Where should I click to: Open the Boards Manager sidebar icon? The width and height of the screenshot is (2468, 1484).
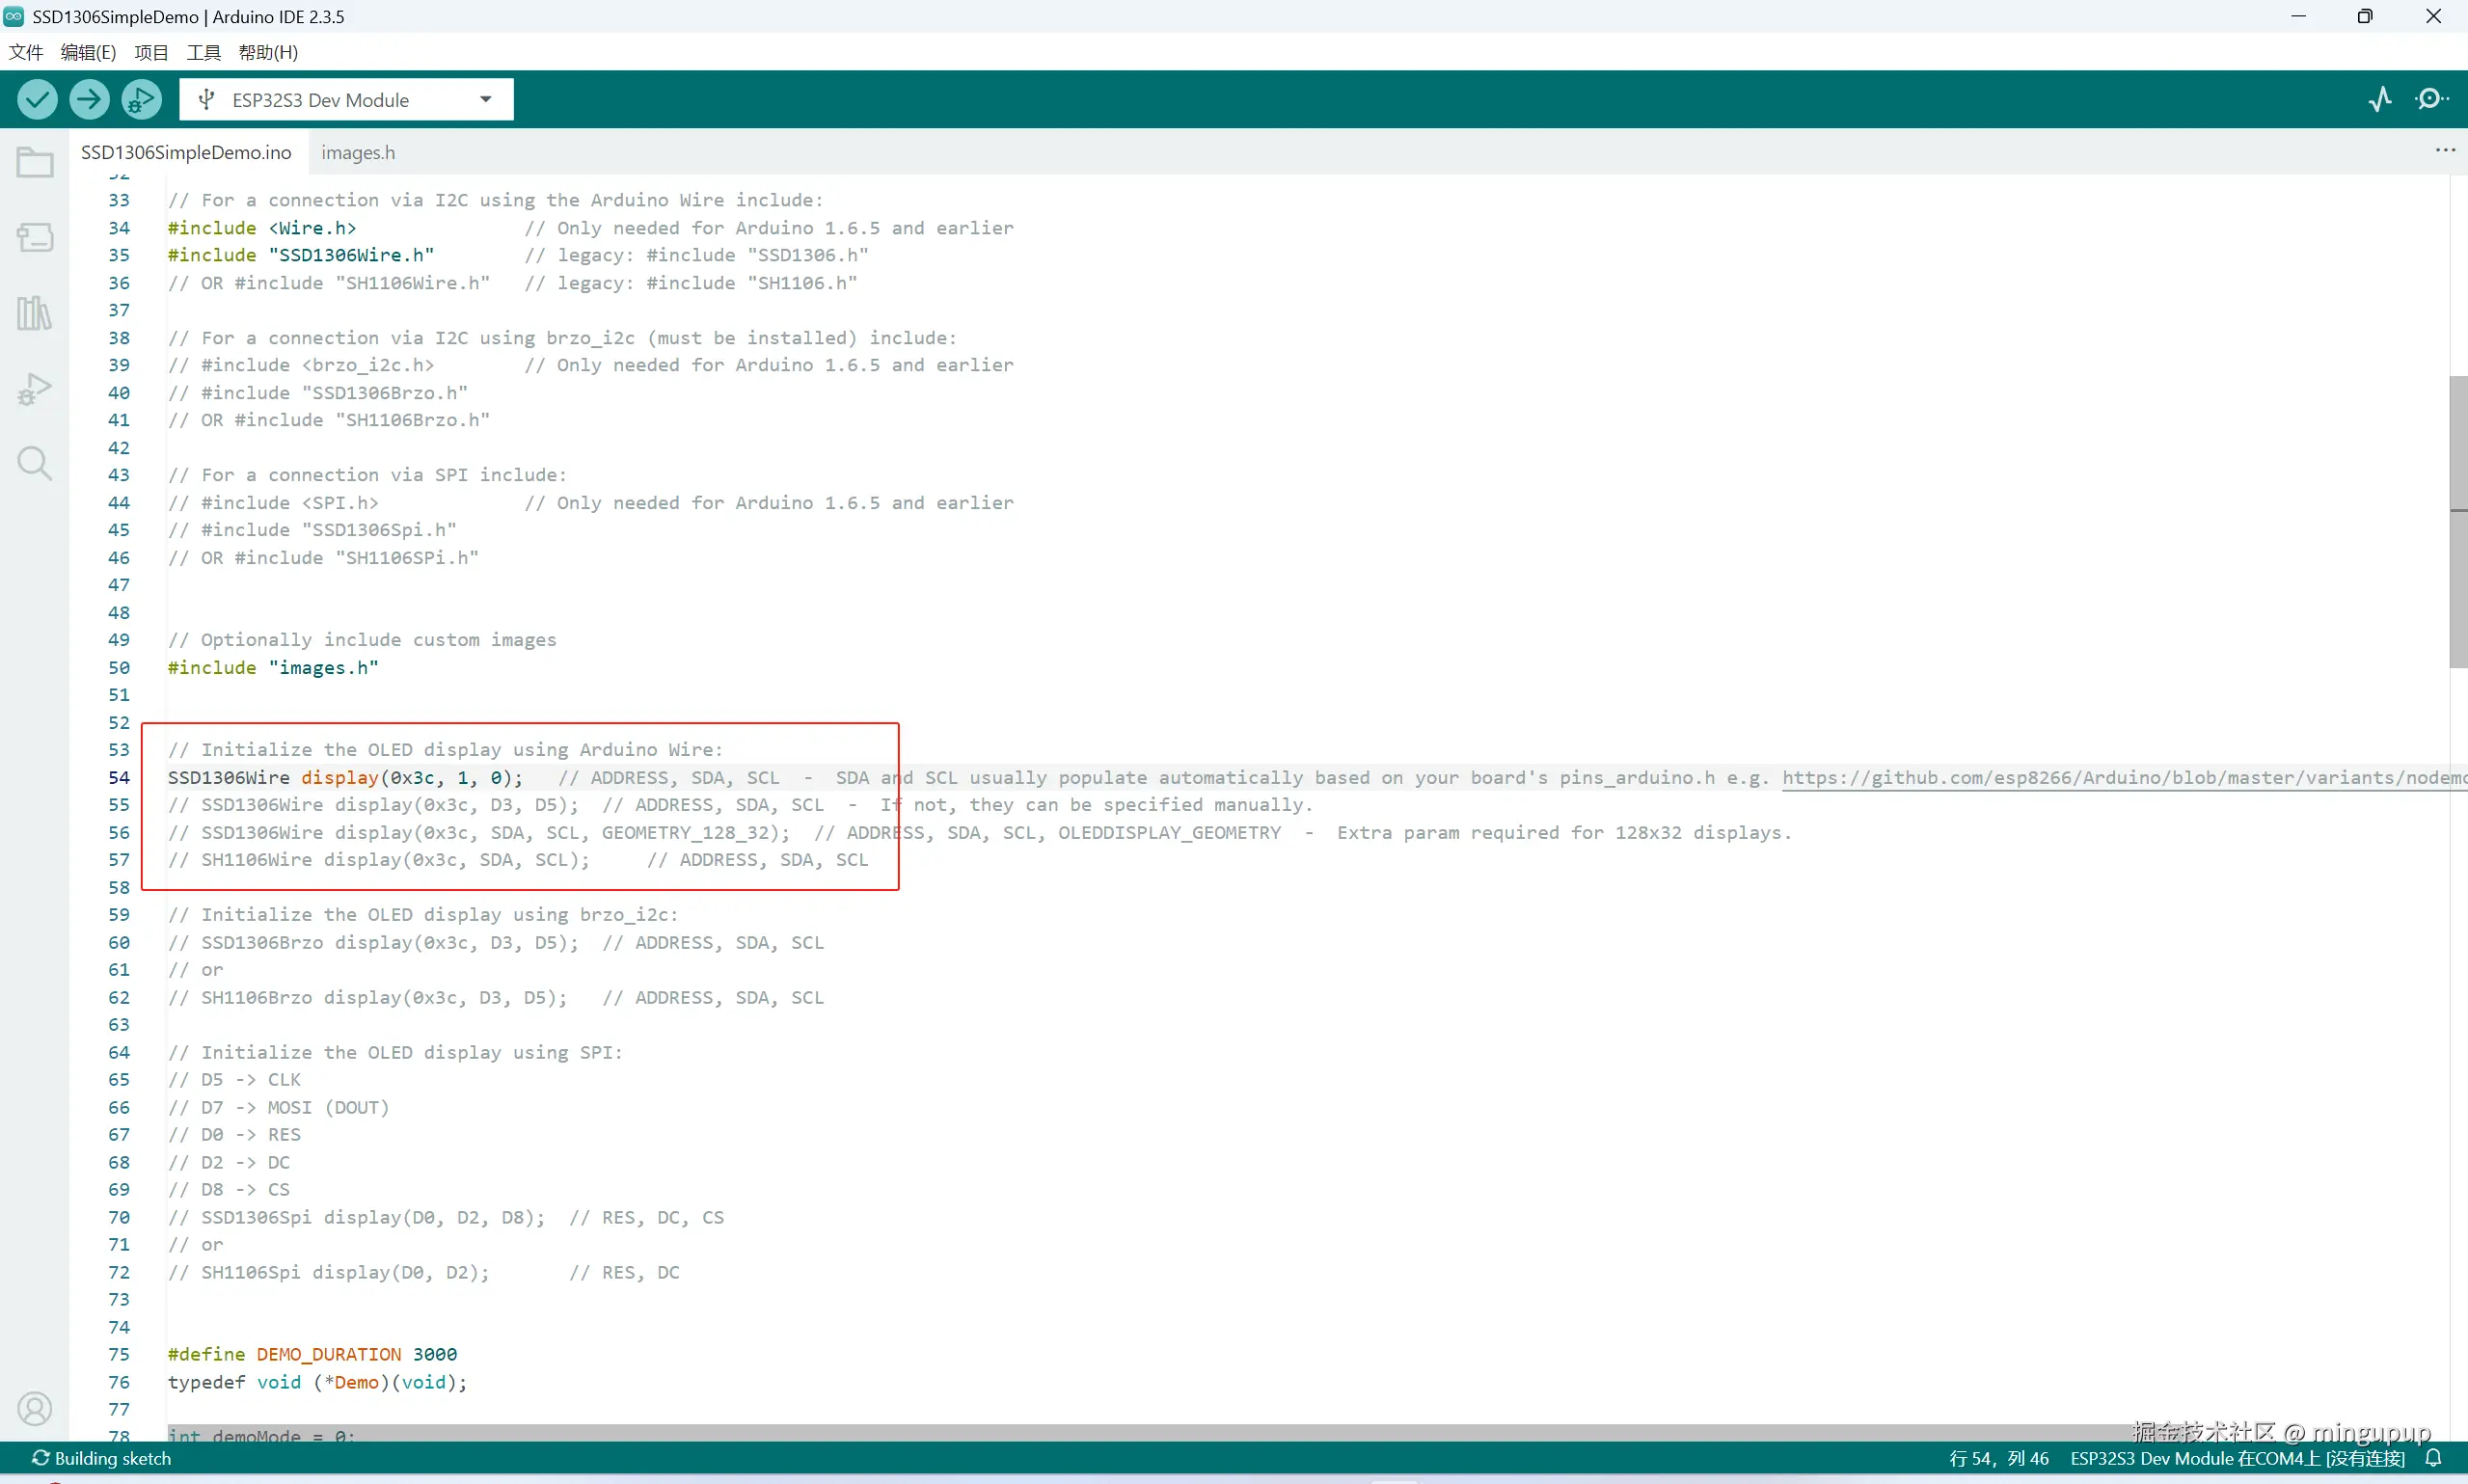35,237
